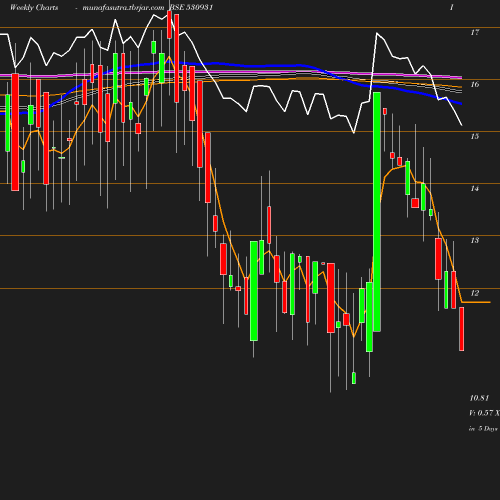
Task: Click price axis label 17
Action: pos(475,32)
